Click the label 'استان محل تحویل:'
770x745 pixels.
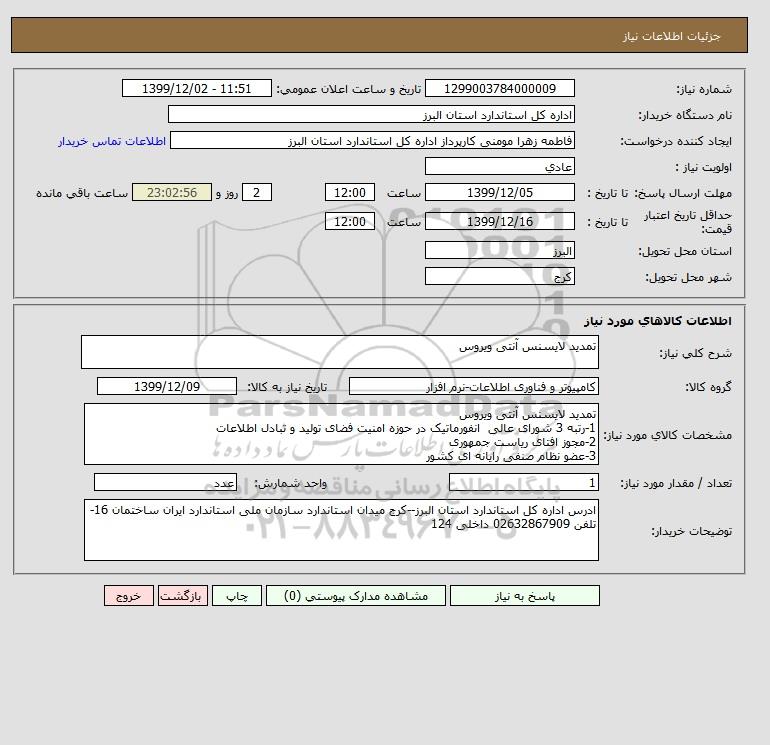click(685, 251)
